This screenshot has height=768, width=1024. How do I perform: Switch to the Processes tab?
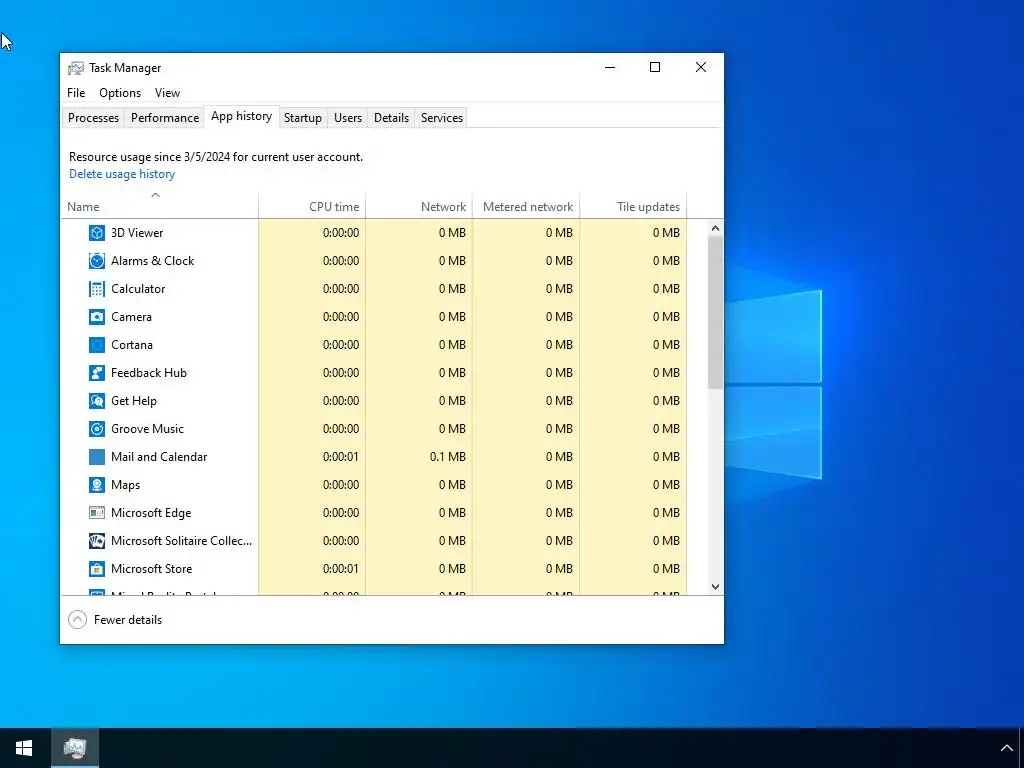tap(93, 118)
